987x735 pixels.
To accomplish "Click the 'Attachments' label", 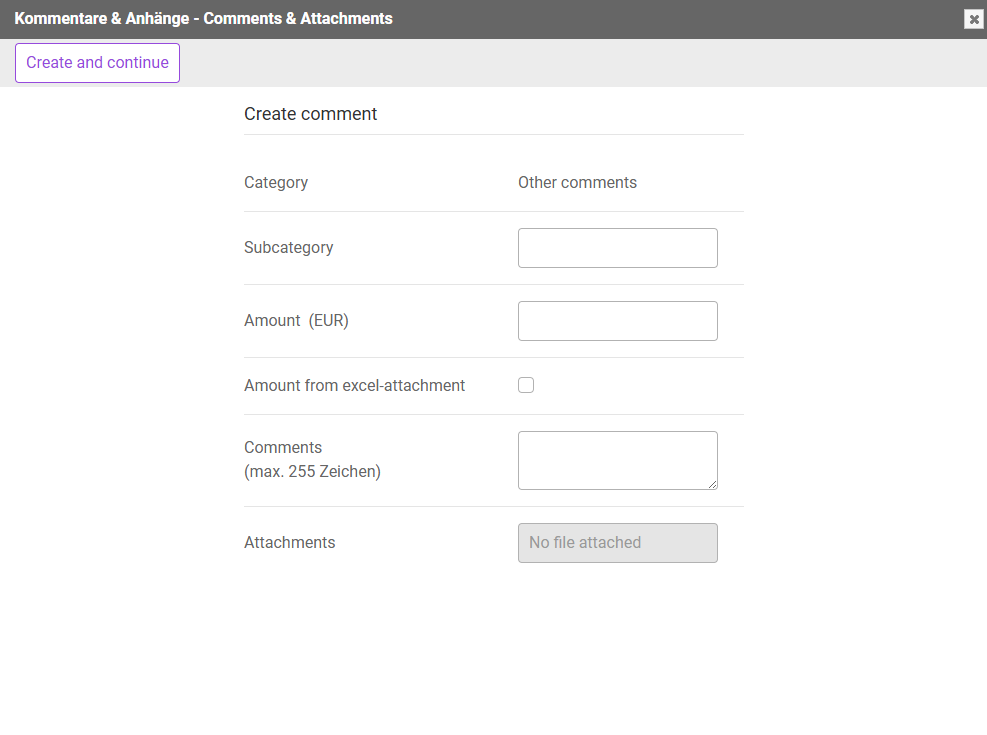I will [x=290, y=542].
